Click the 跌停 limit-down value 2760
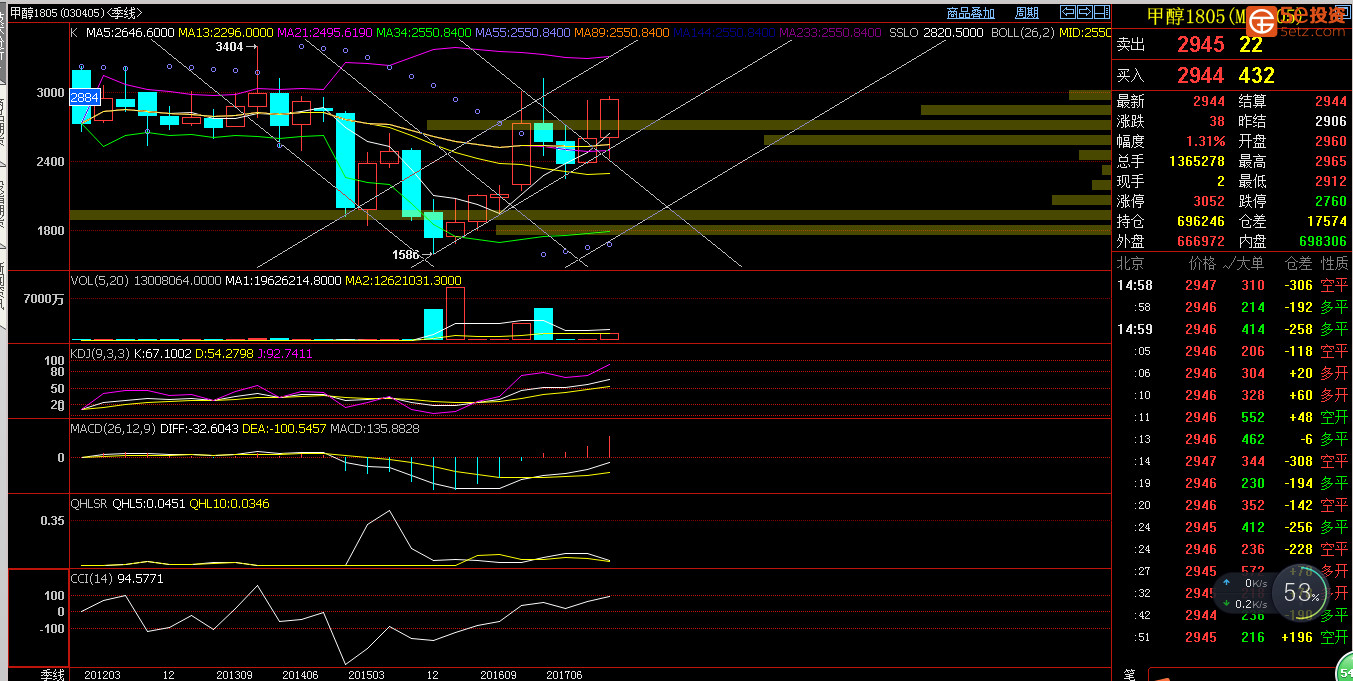Viewport: 1353px width, 681px height. 1330,201
